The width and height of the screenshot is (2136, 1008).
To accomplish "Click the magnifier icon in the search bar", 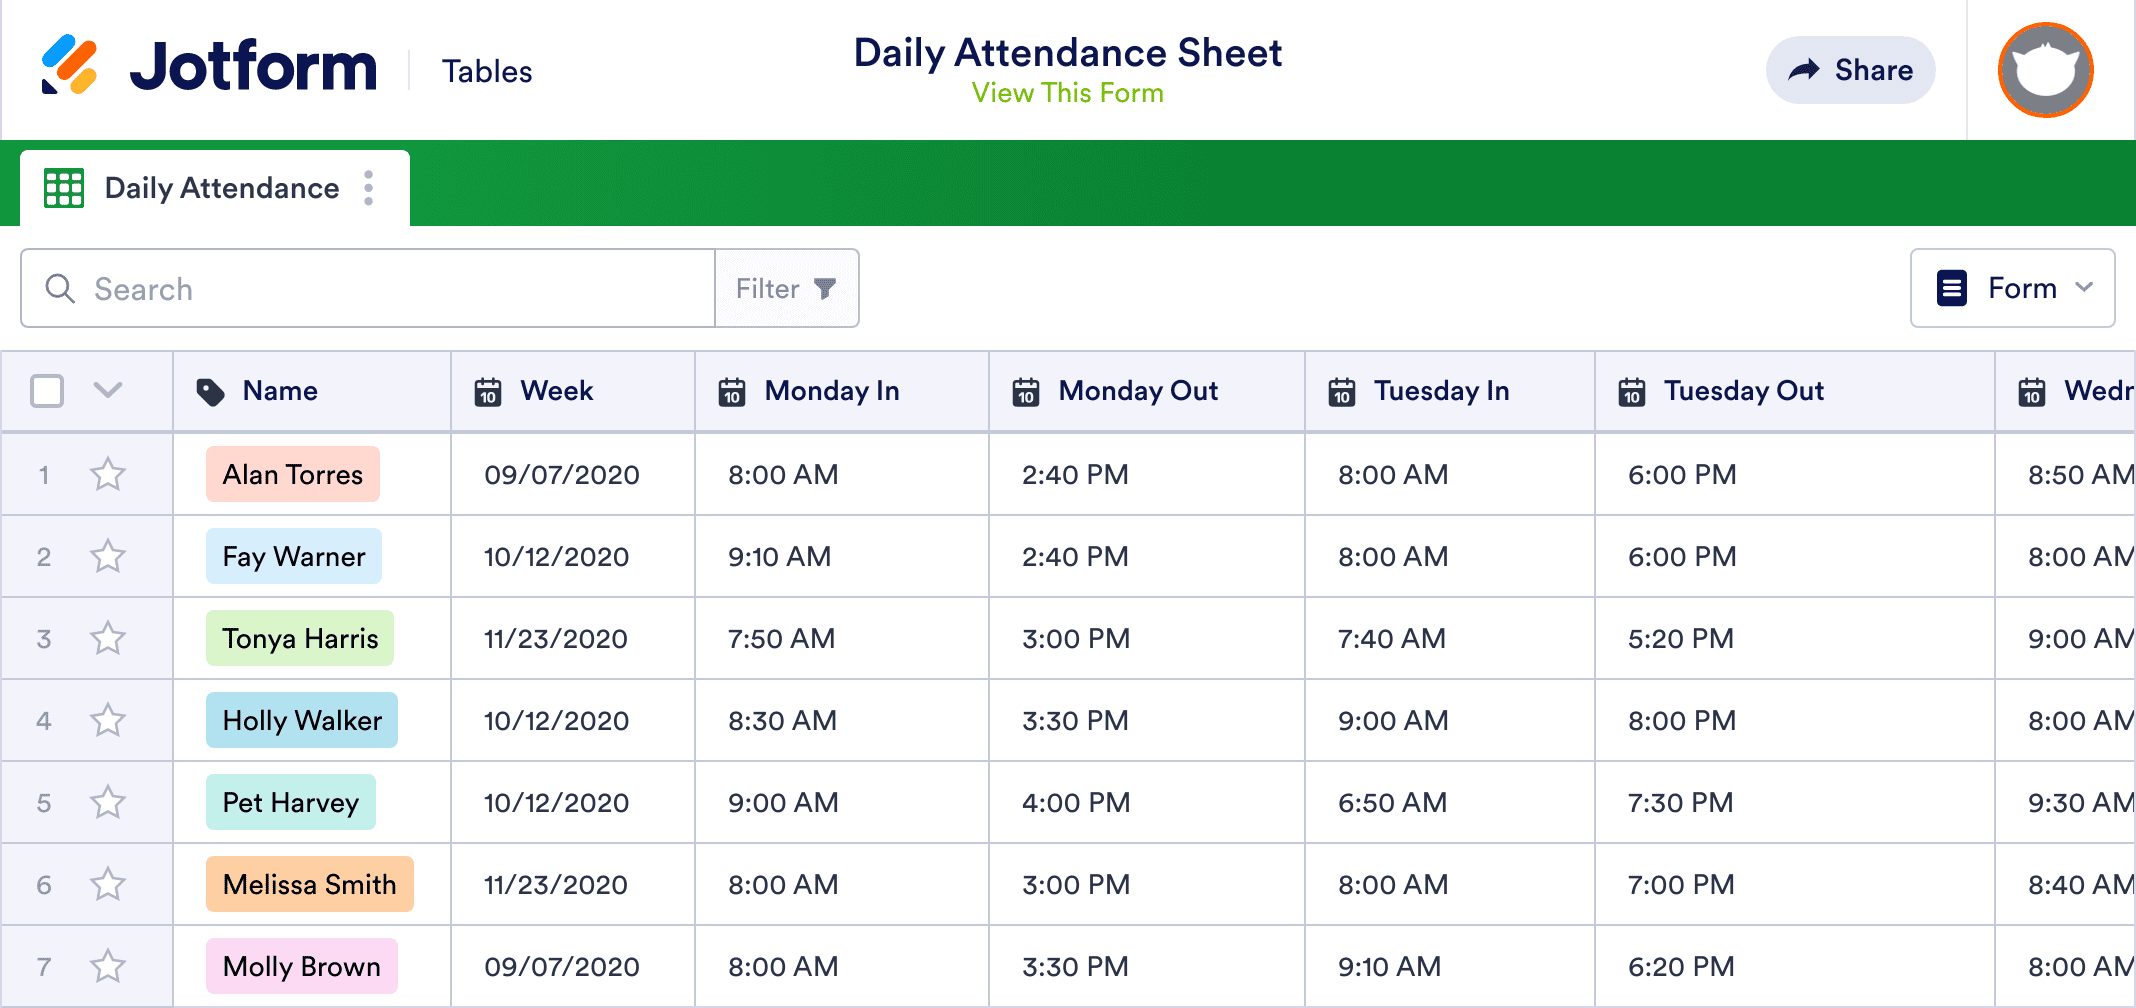I will (x=60, y=288).
